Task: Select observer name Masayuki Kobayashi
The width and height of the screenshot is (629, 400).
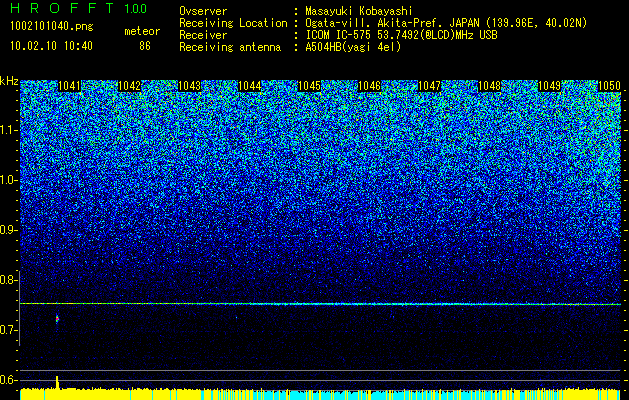Action: coord(359,11)
